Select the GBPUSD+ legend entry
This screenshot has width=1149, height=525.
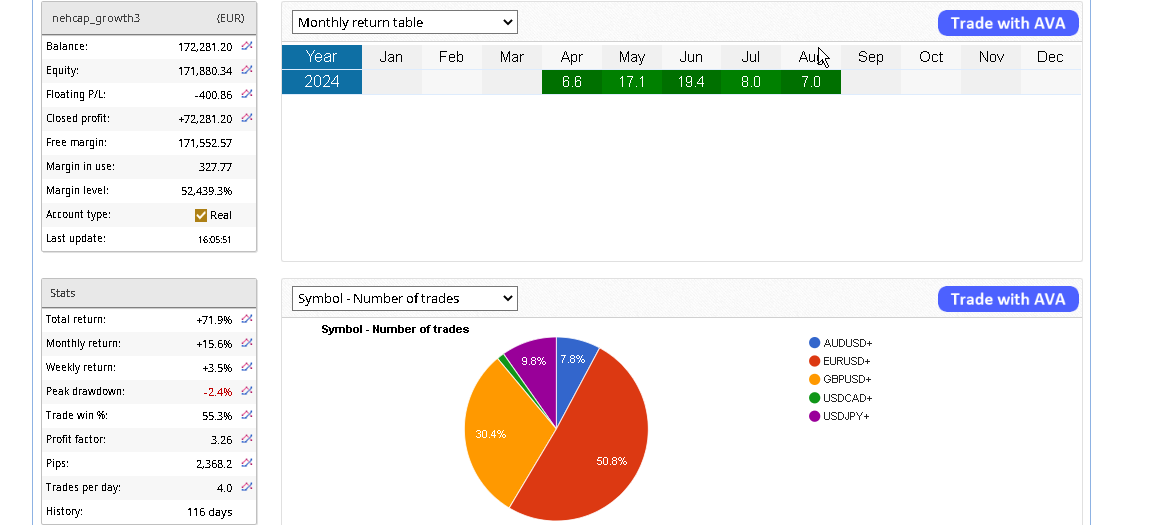(x=846, y=379)
